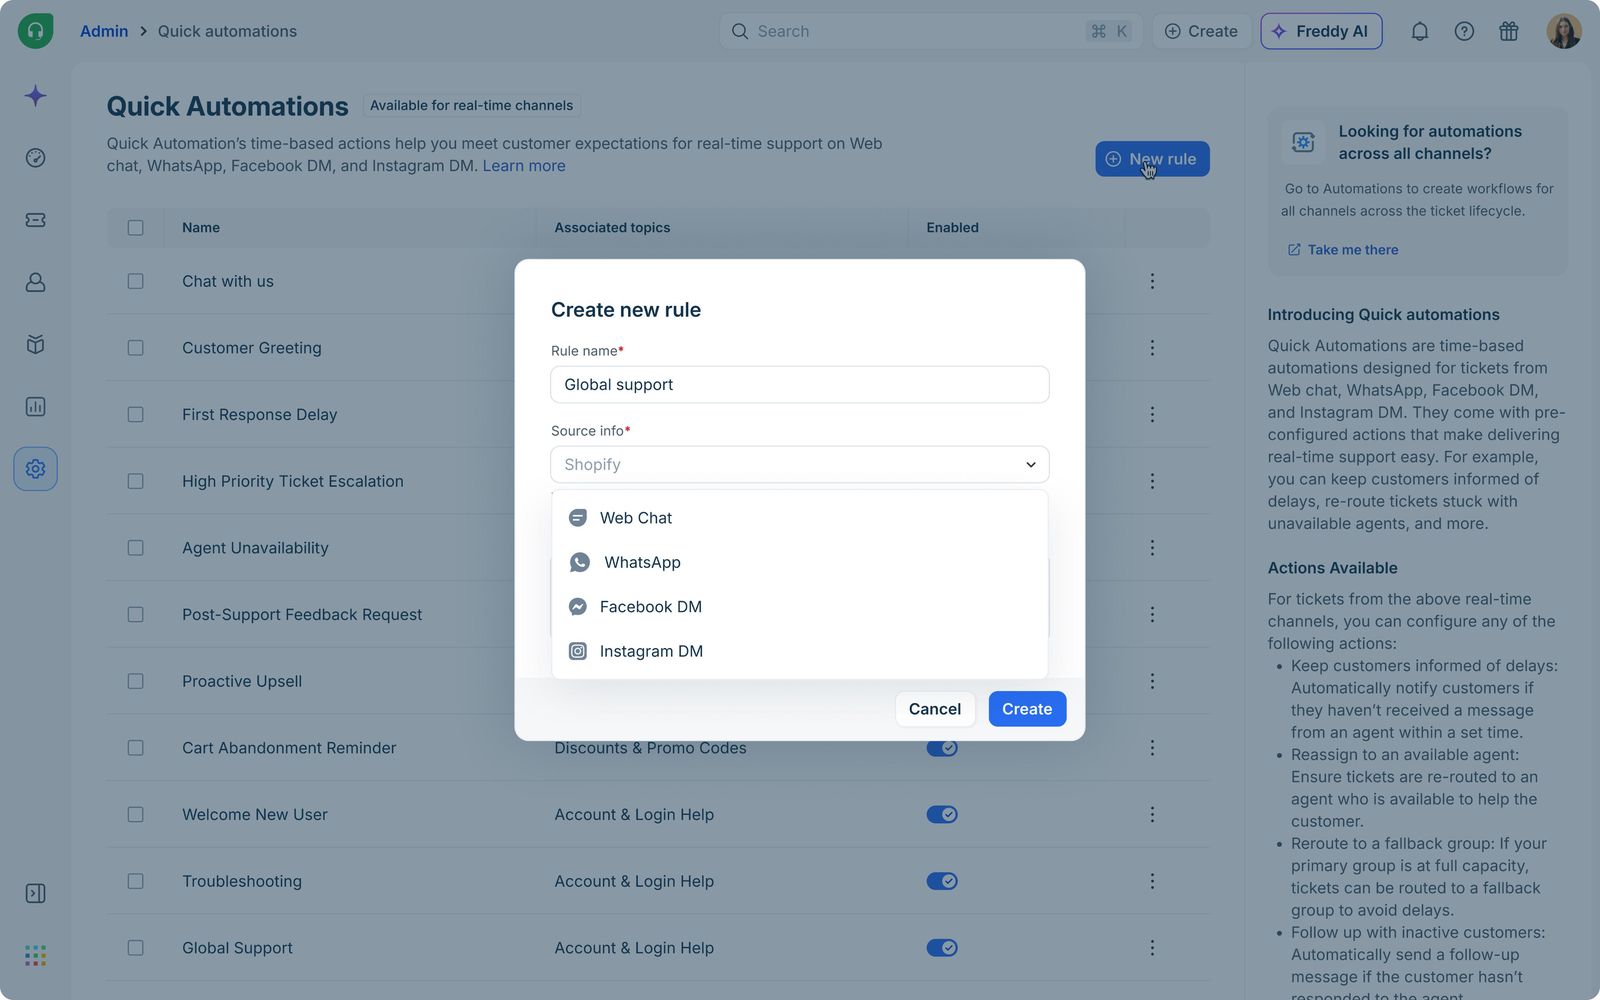This screenshot has height=1000, width=1600.
Task: Tick the Agent Unavailability checkbox
Action: point(135,548)
